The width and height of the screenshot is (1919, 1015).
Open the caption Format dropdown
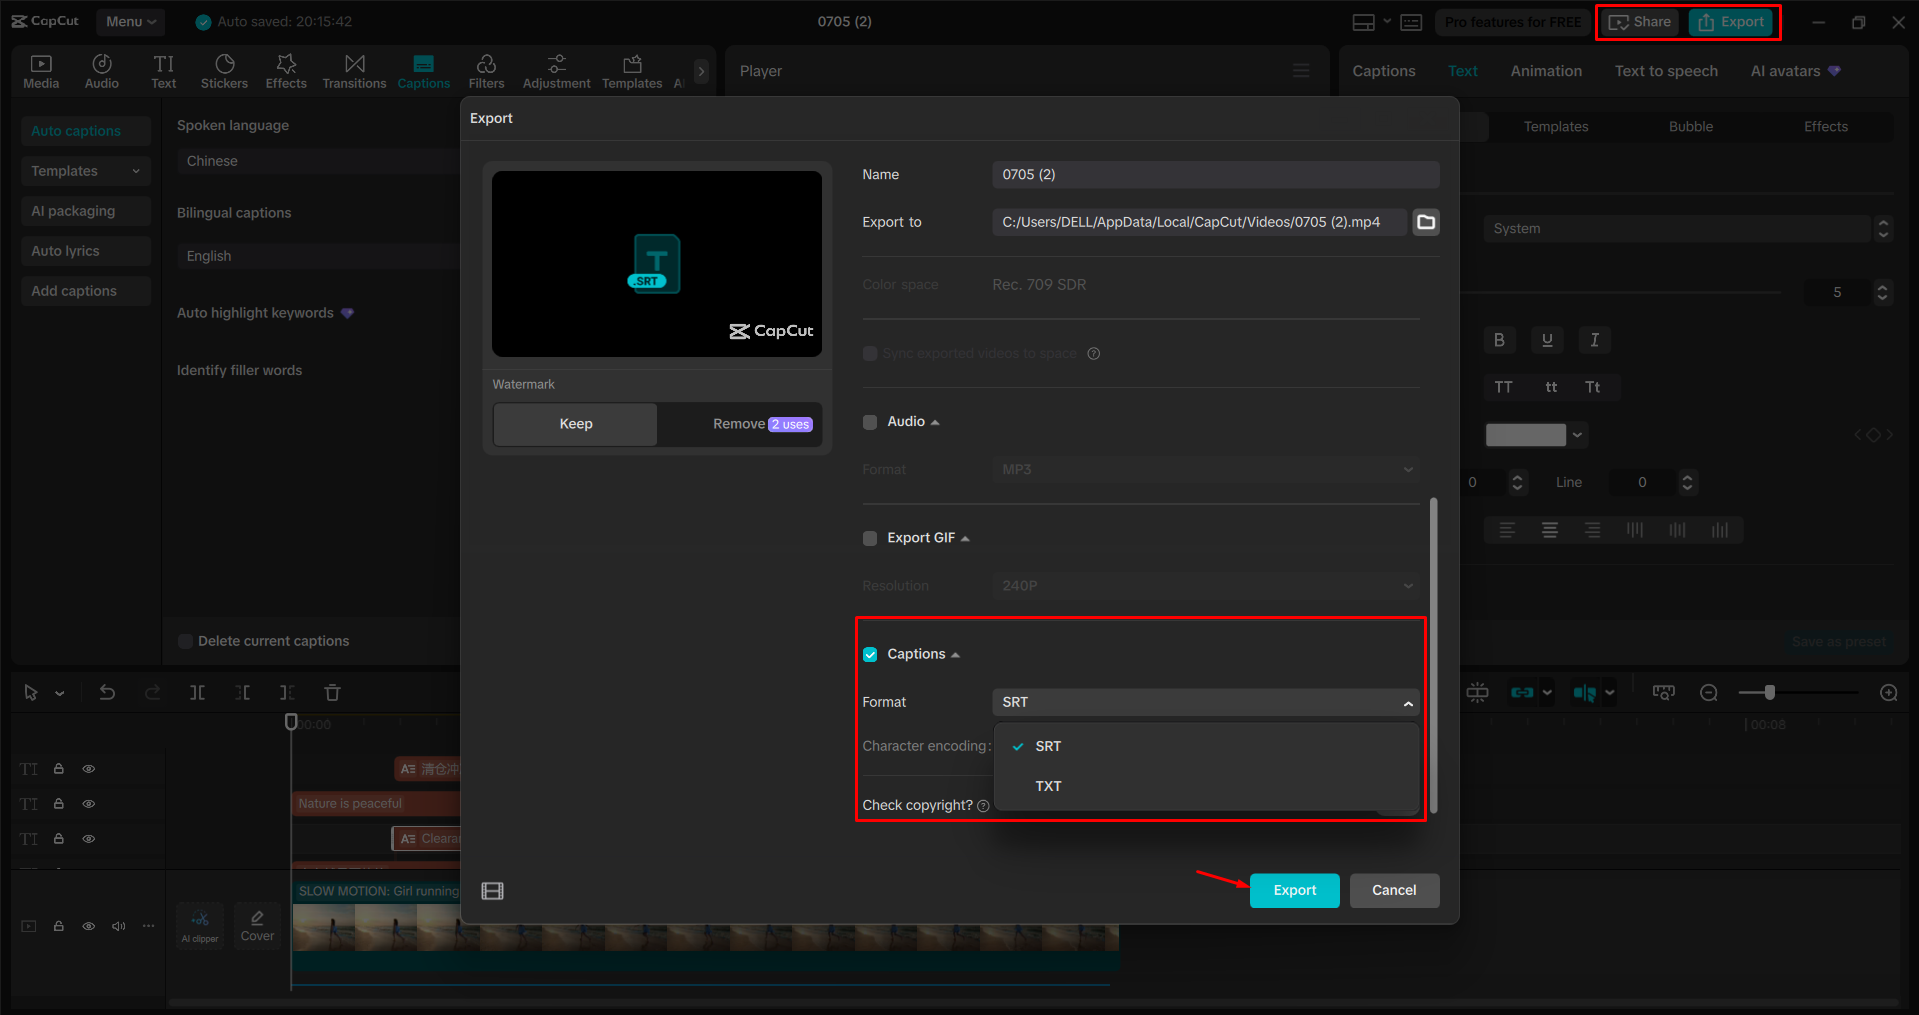click(1205, 702)
